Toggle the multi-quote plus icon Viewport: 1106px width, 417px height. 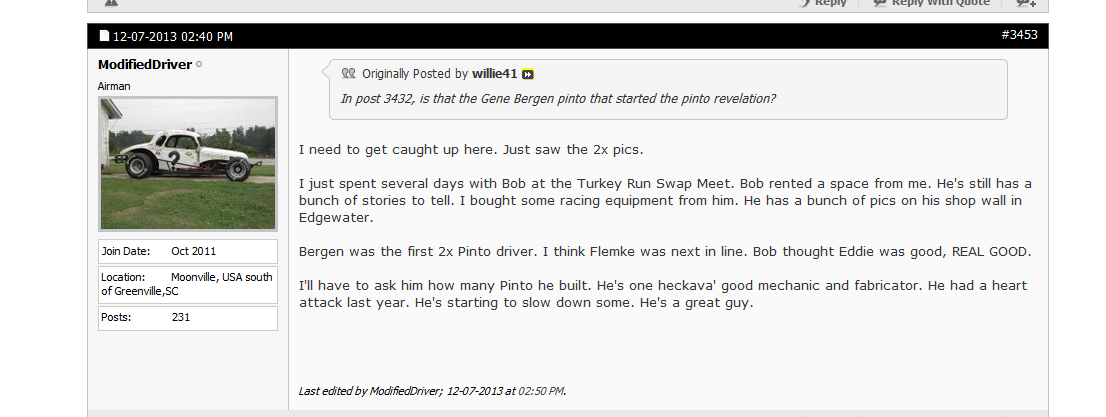[1026, 3]
